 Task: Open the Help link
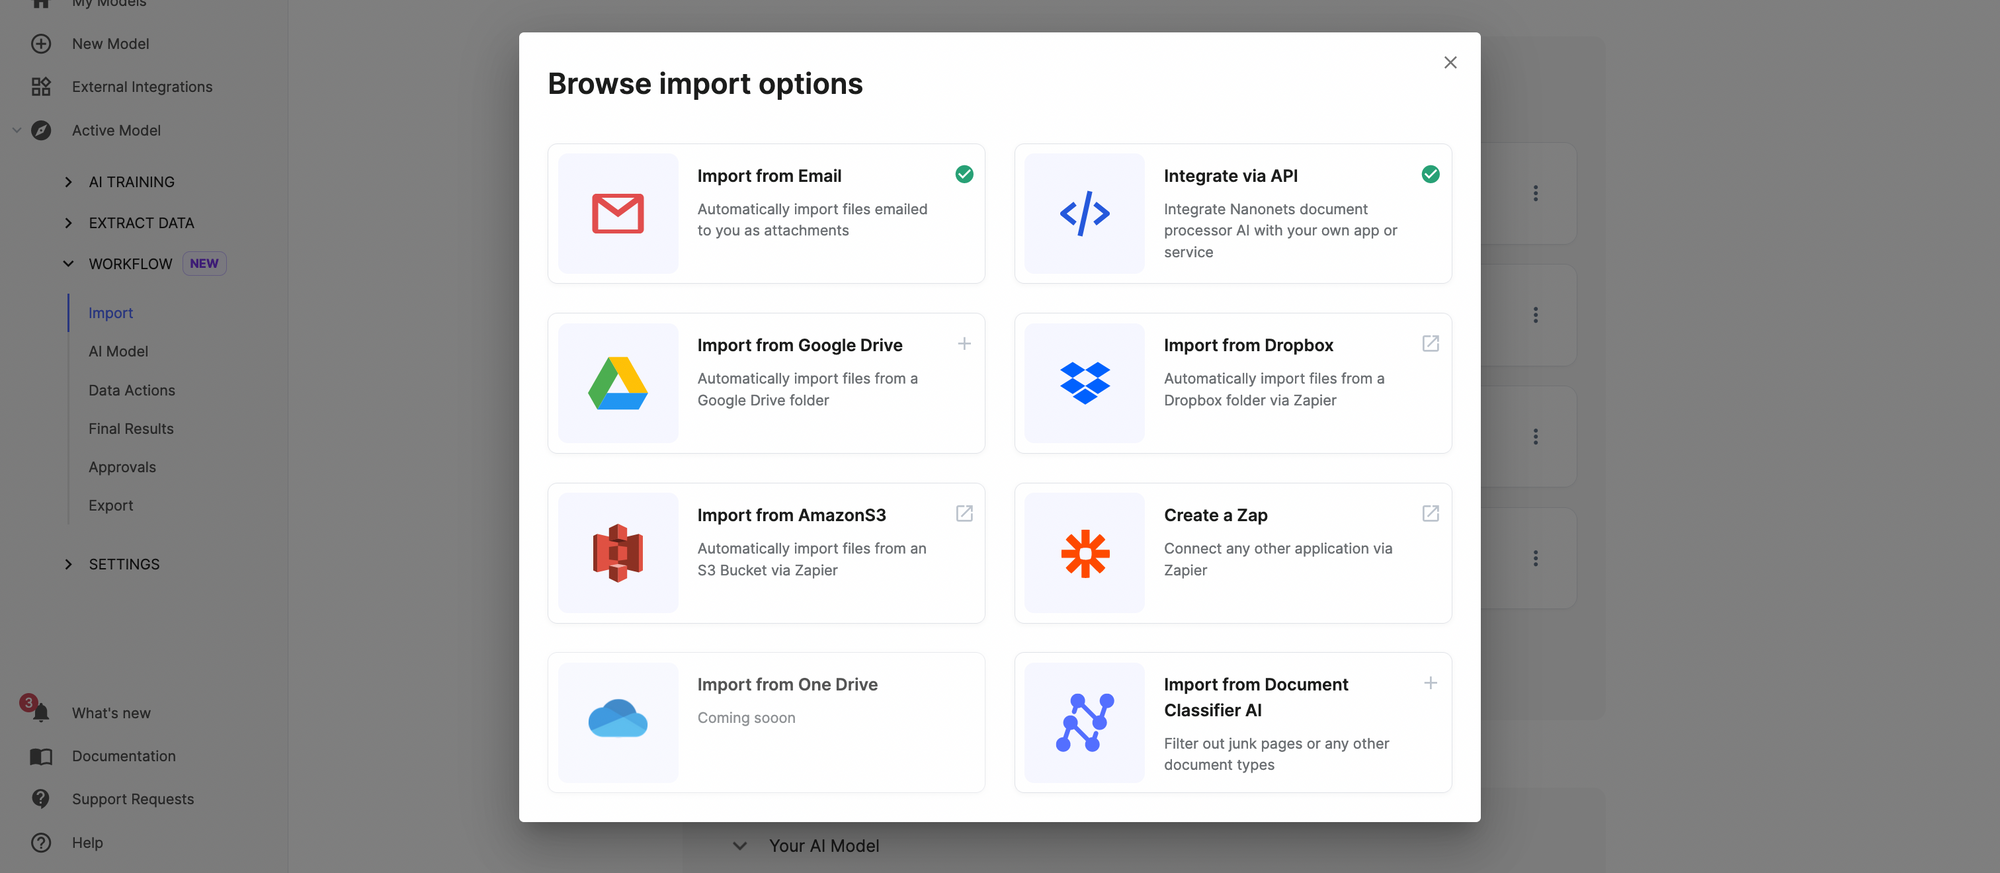[x=87, y=843]
